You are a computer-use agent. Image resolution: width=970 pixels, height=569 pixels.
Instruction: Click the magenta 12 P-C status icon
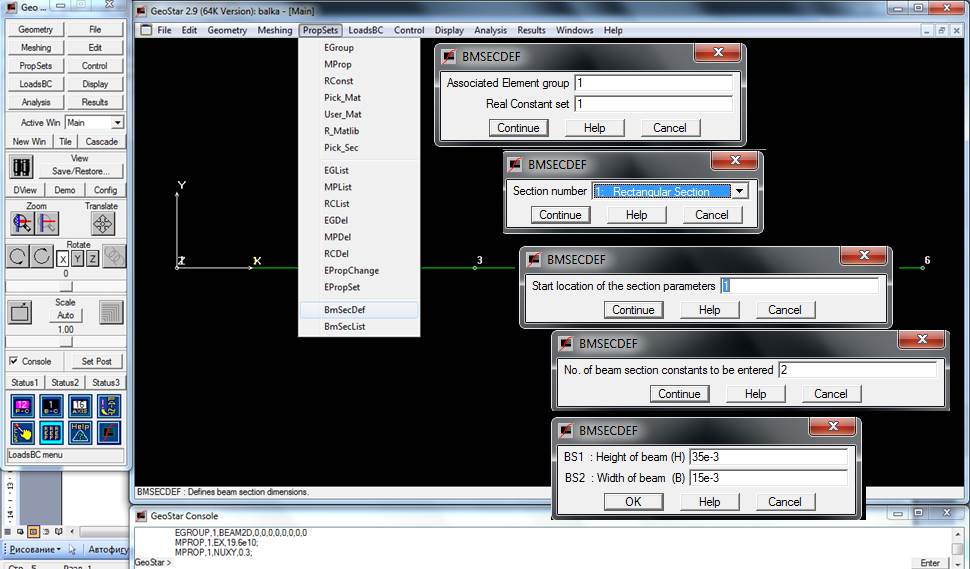tap(22, 406)
